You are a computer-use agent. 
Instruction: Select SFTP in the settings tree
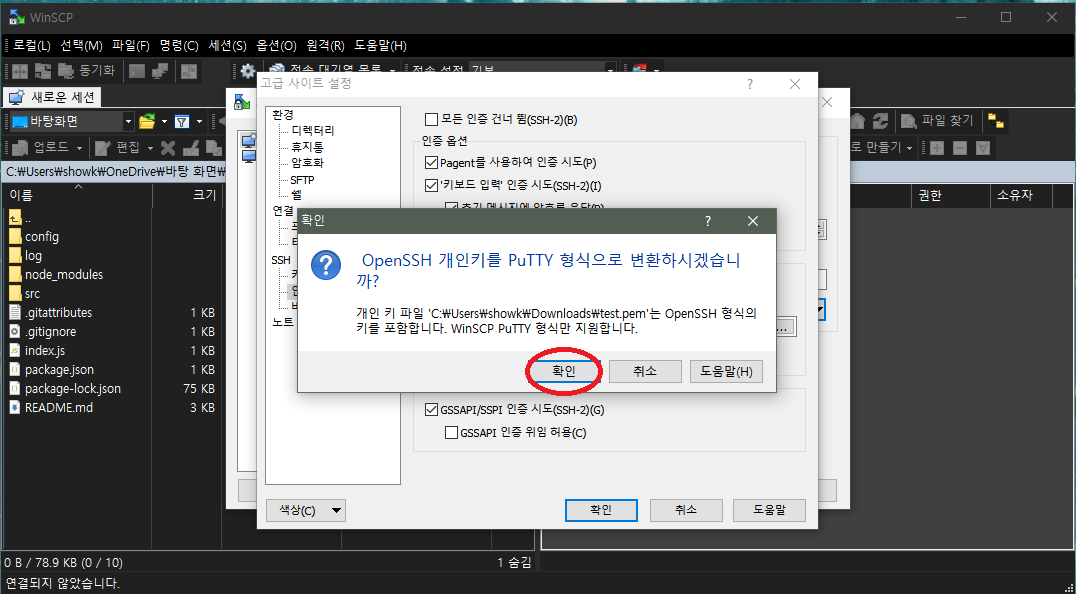[x=303, y=180]
